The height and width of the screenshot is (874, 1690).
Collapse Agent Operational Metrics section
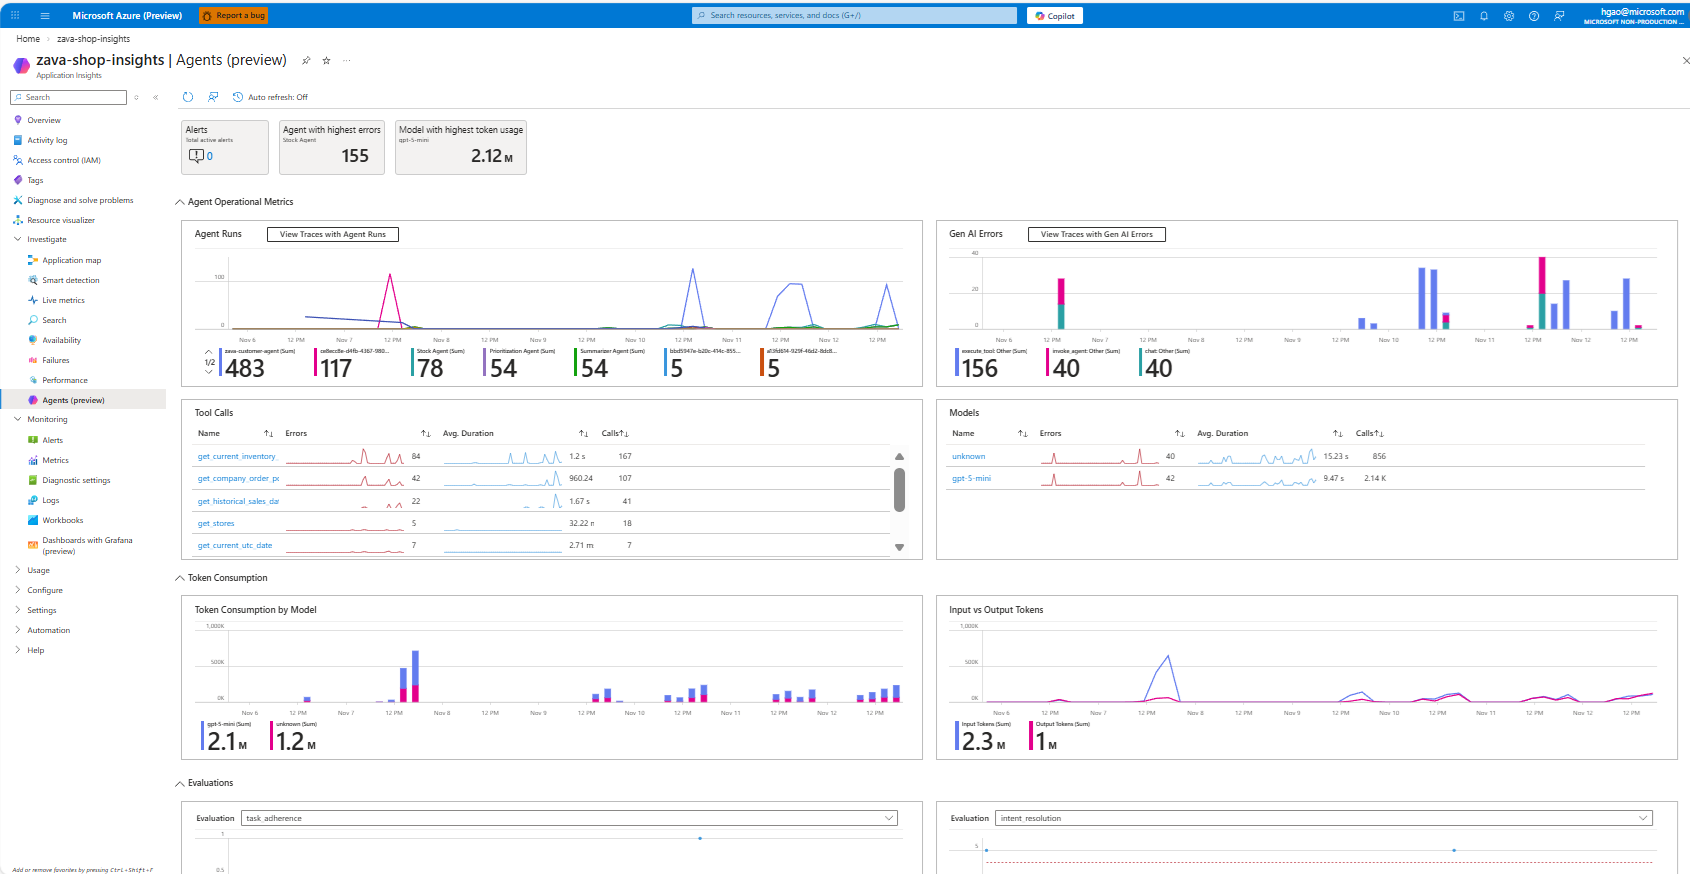tap(180, 202)
